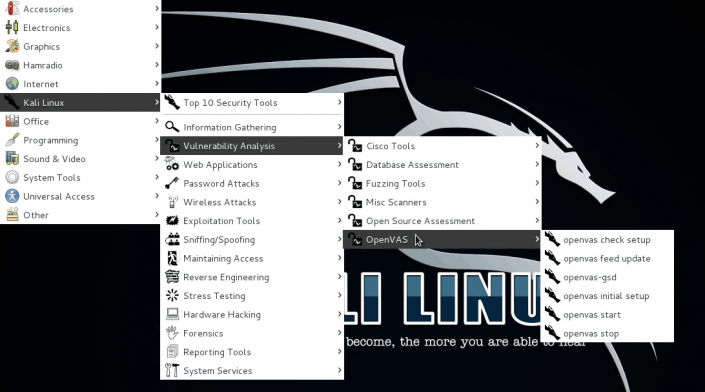The width and height of the screenshot is (705, 392).
Task: Launch openvas start
Action: (x=607, y=315)
